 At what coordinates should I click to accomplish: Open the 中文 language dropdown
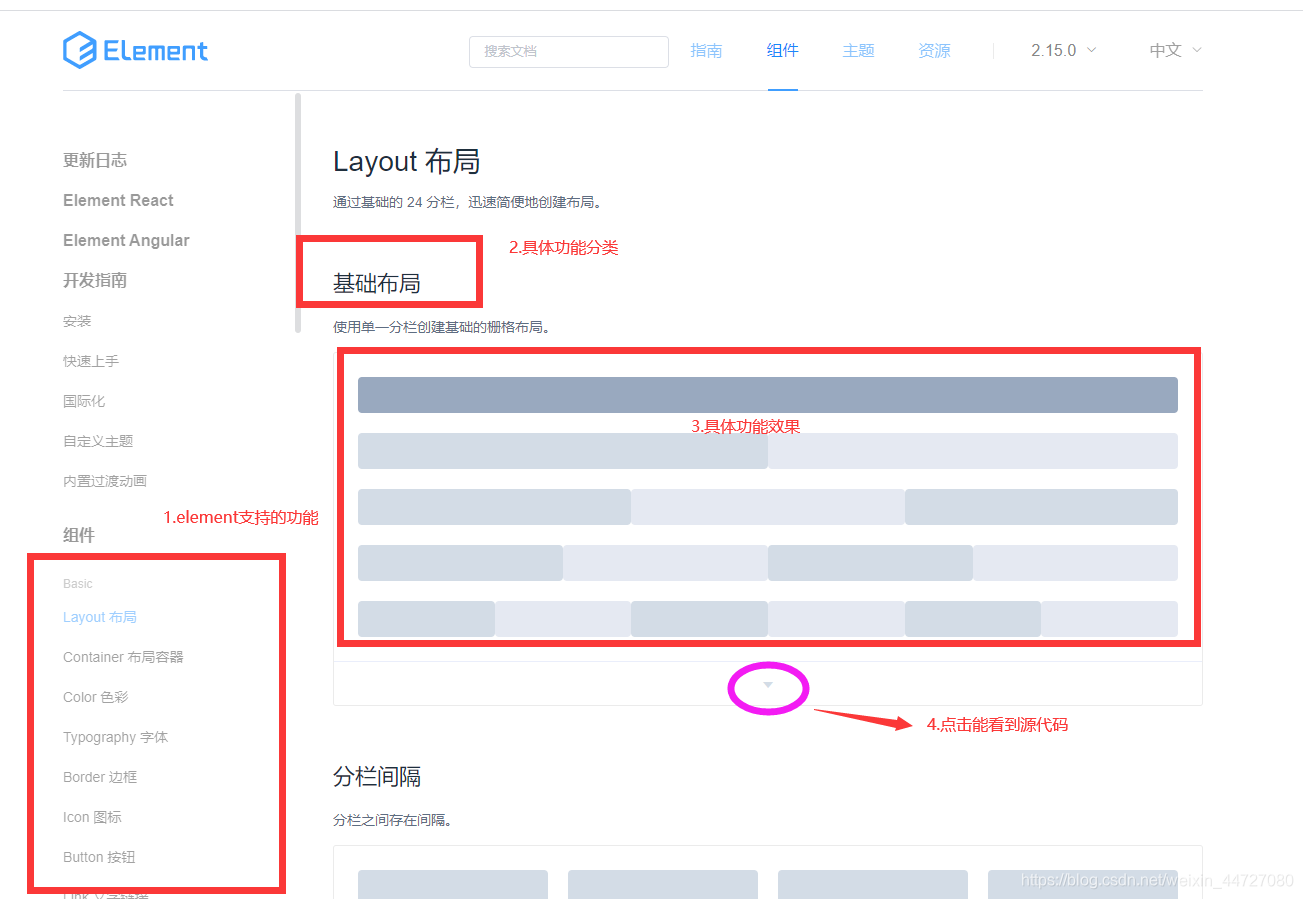[x=1175, y=50]
